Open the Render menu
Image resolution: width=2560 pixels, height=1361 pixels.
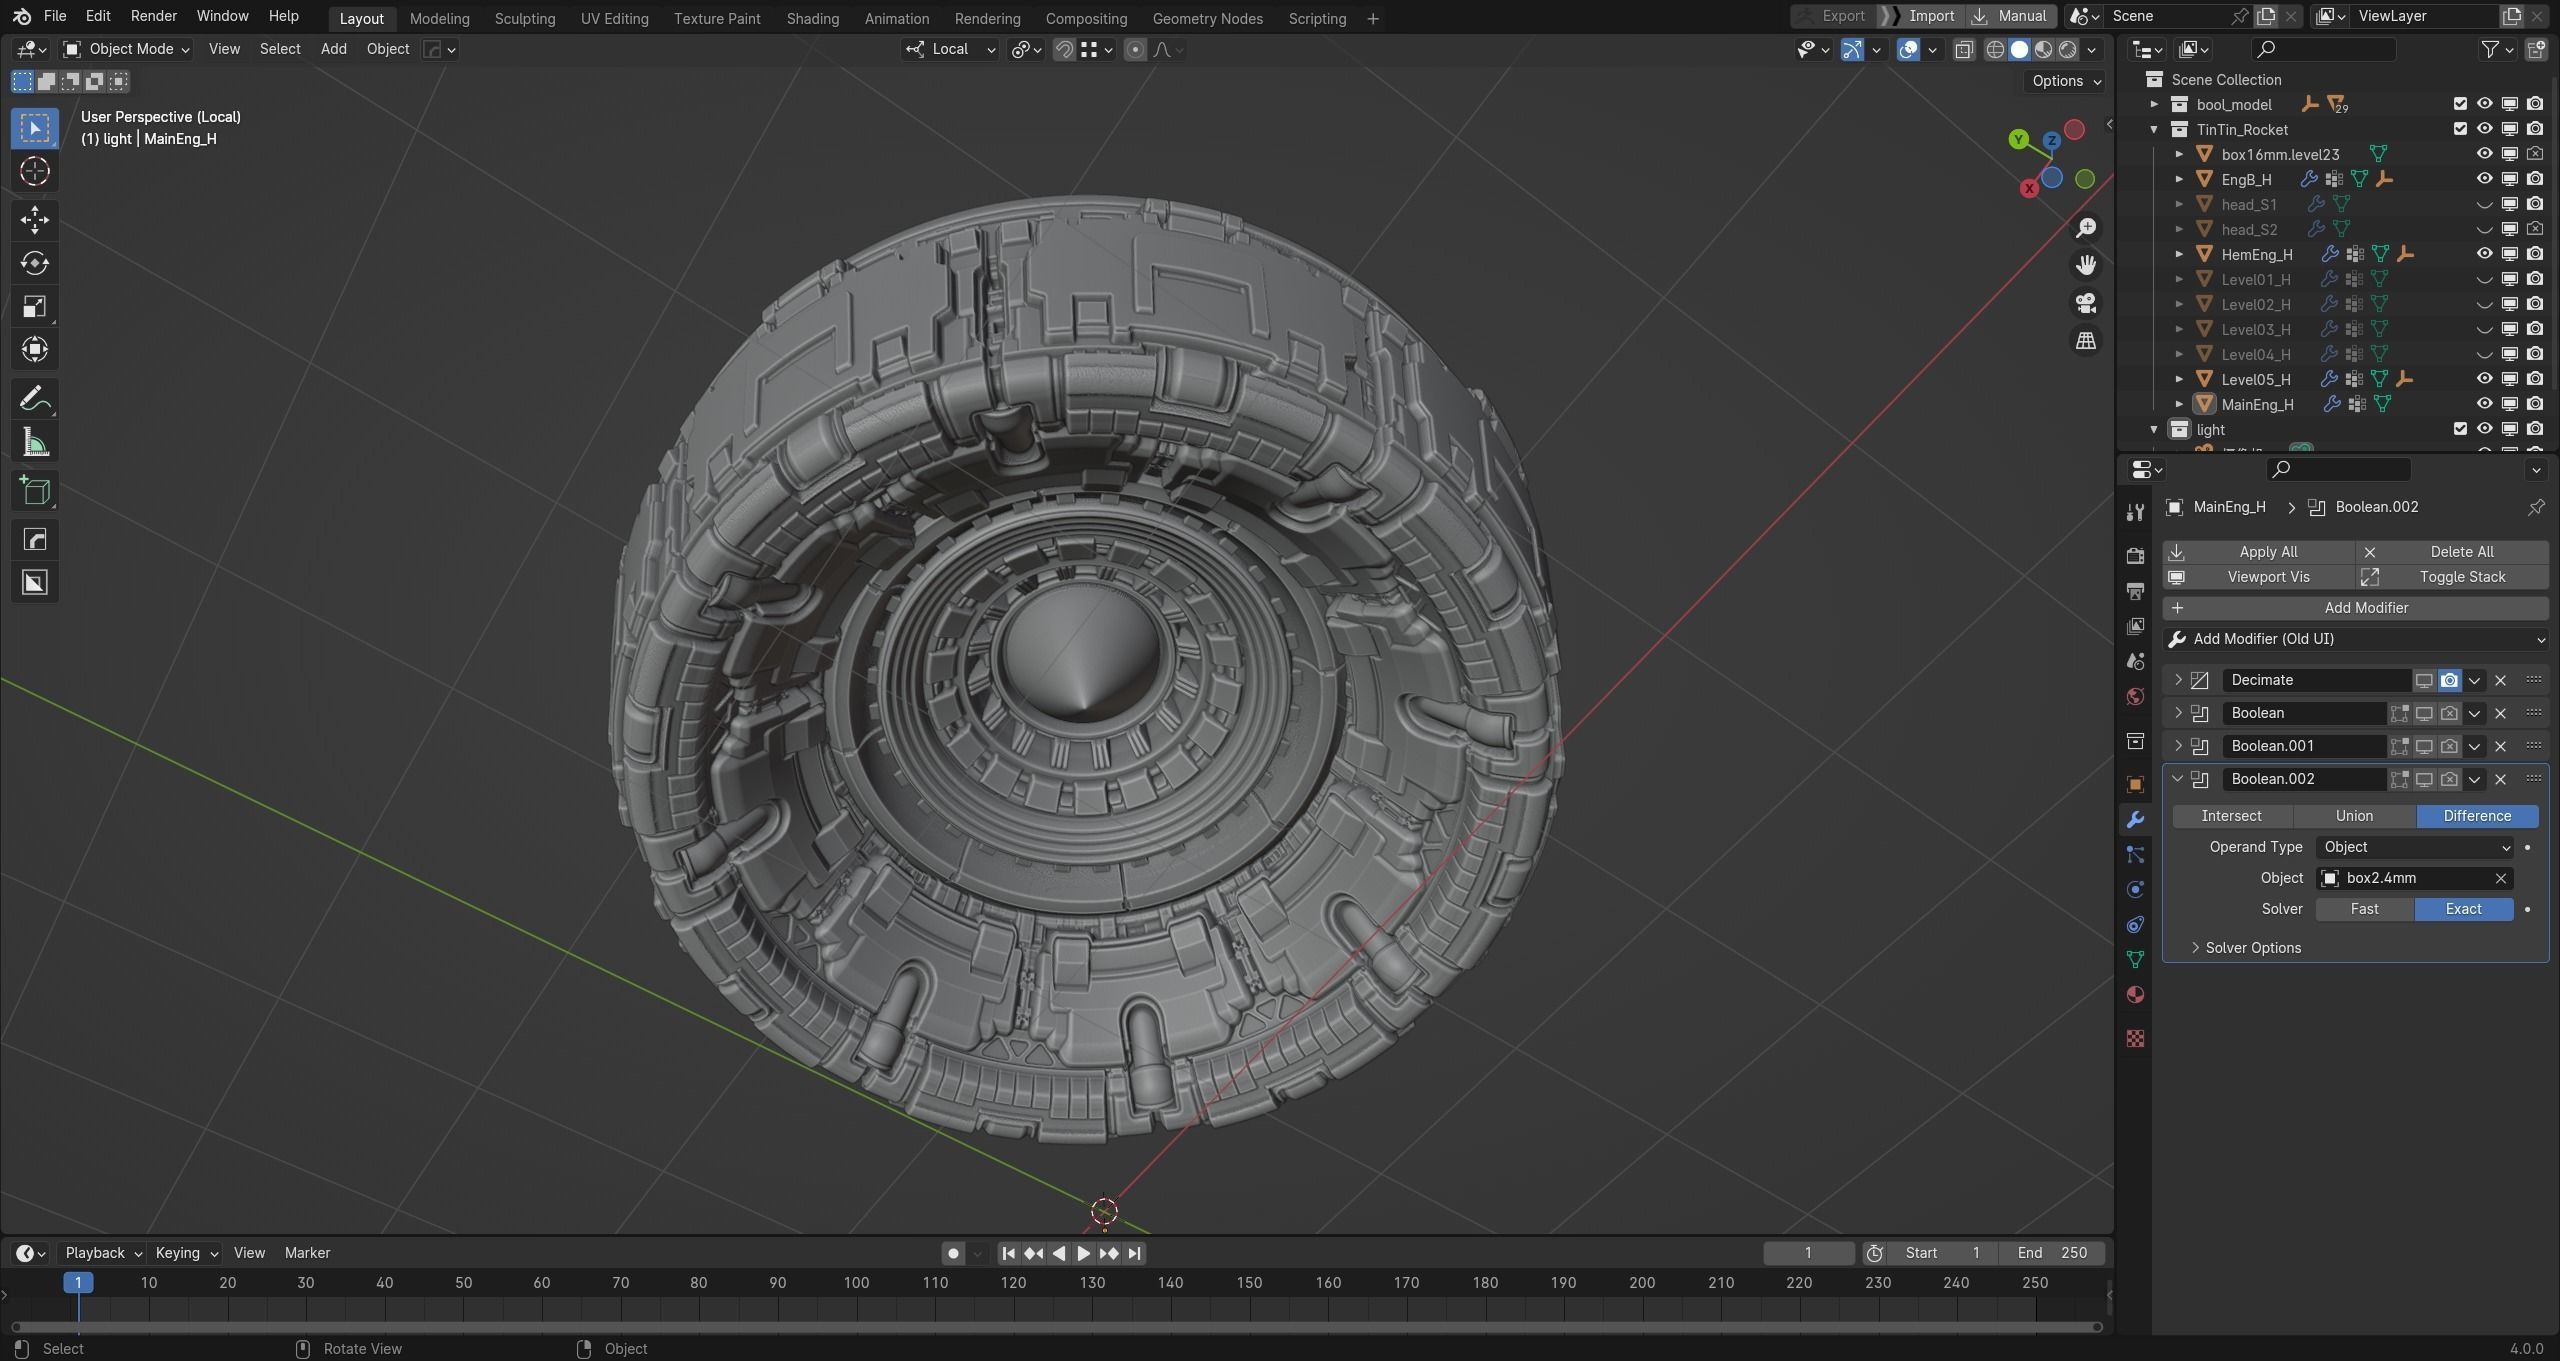(153, 16)
